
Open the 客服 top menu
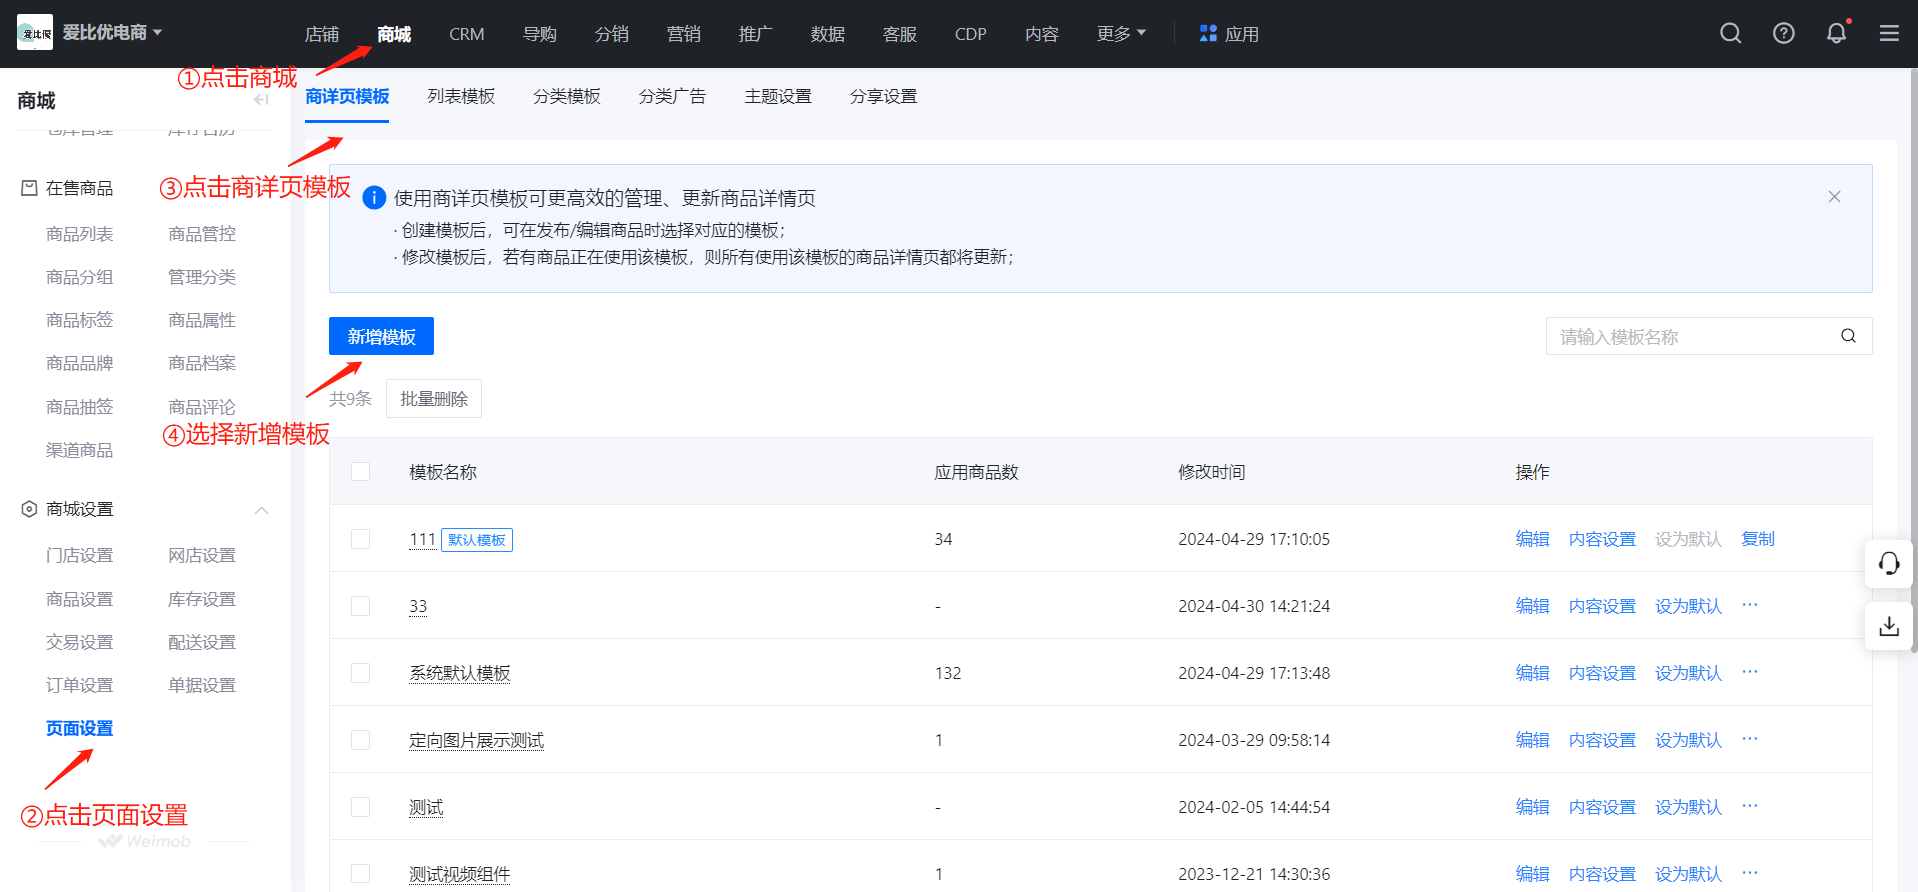(900, 34)
